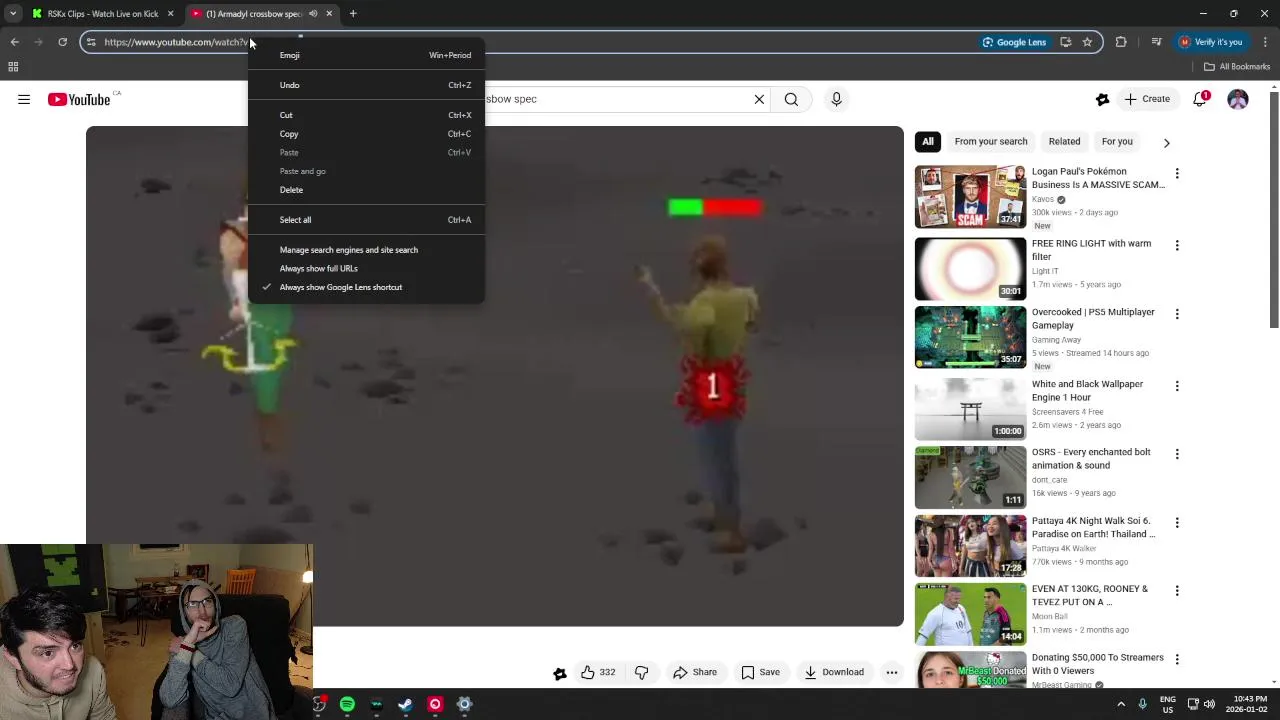Open options for EVEN AT 130KG ROONEY video
The width and height of the screenshot is (1280, 720).
[1177, 591]
